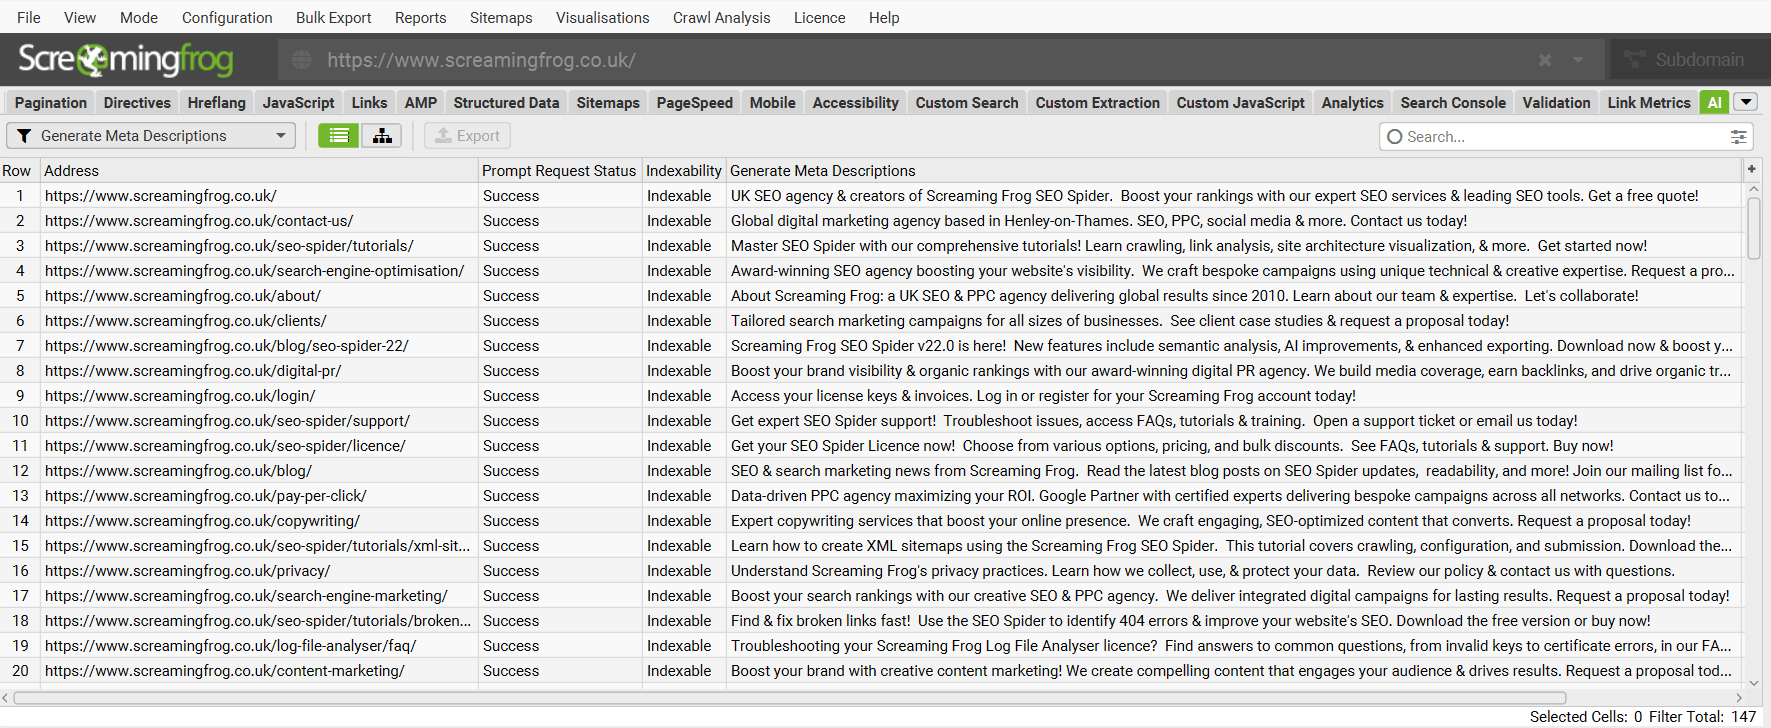Select the /clients/ address cell
Image resolution: width=1771 pixels, height=728 pixels.
tap(259, 321)
